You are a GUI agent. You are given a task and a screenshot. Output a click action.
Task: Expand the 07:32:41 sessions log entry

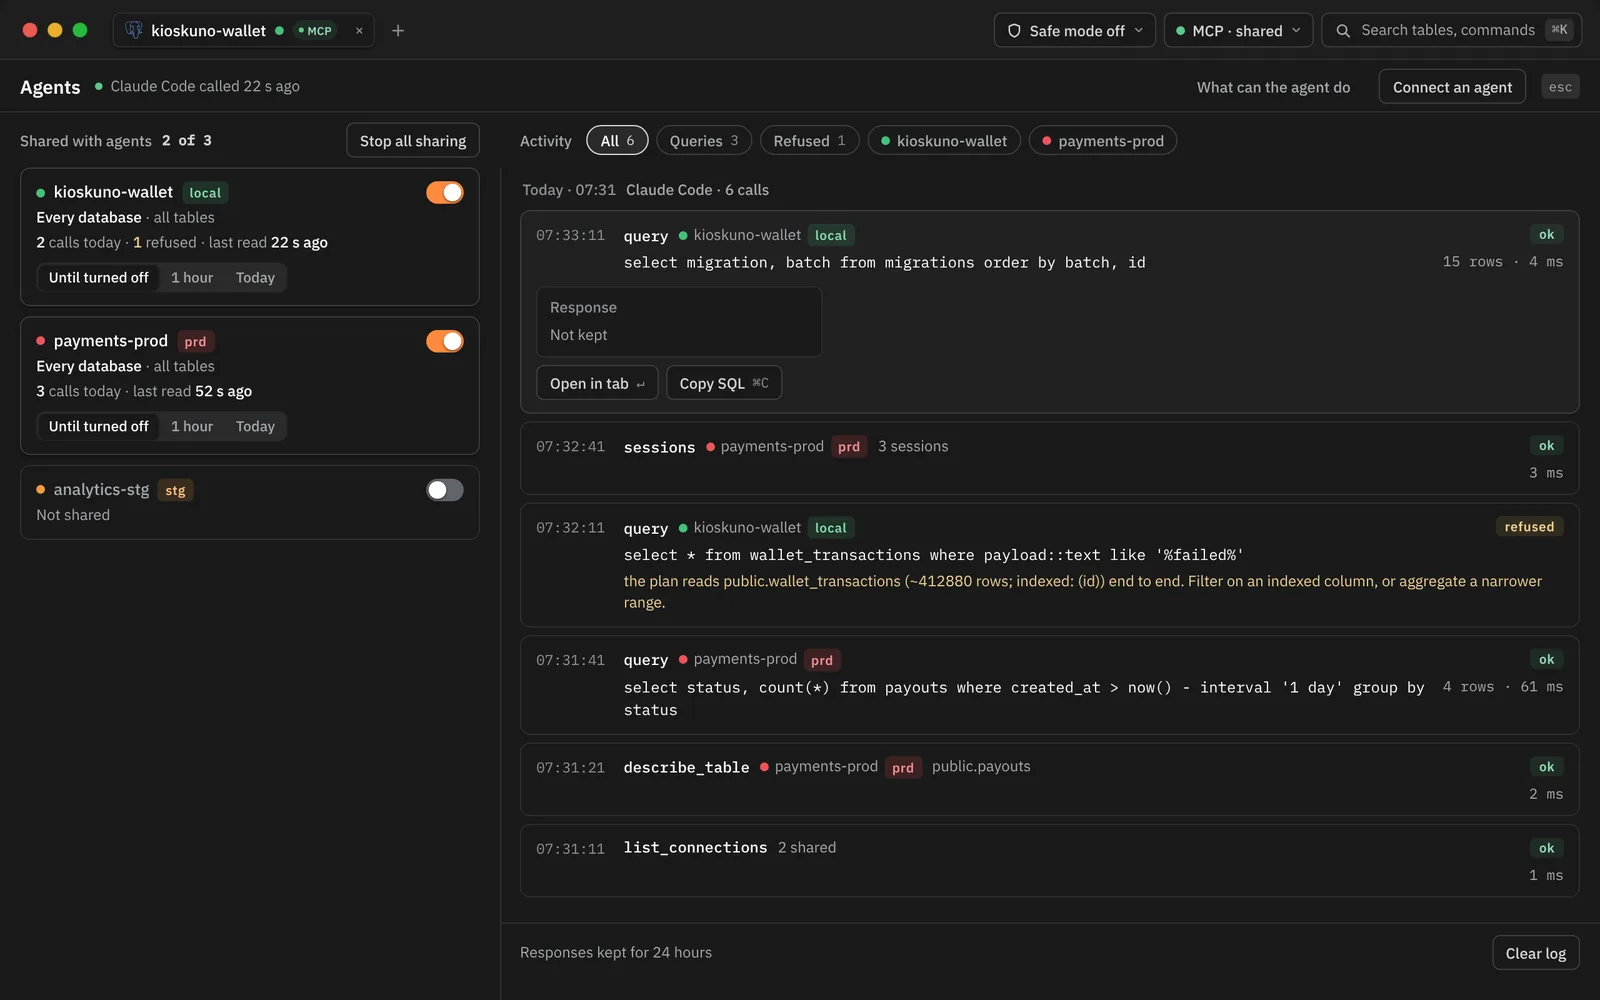[x=1049, y=458]
